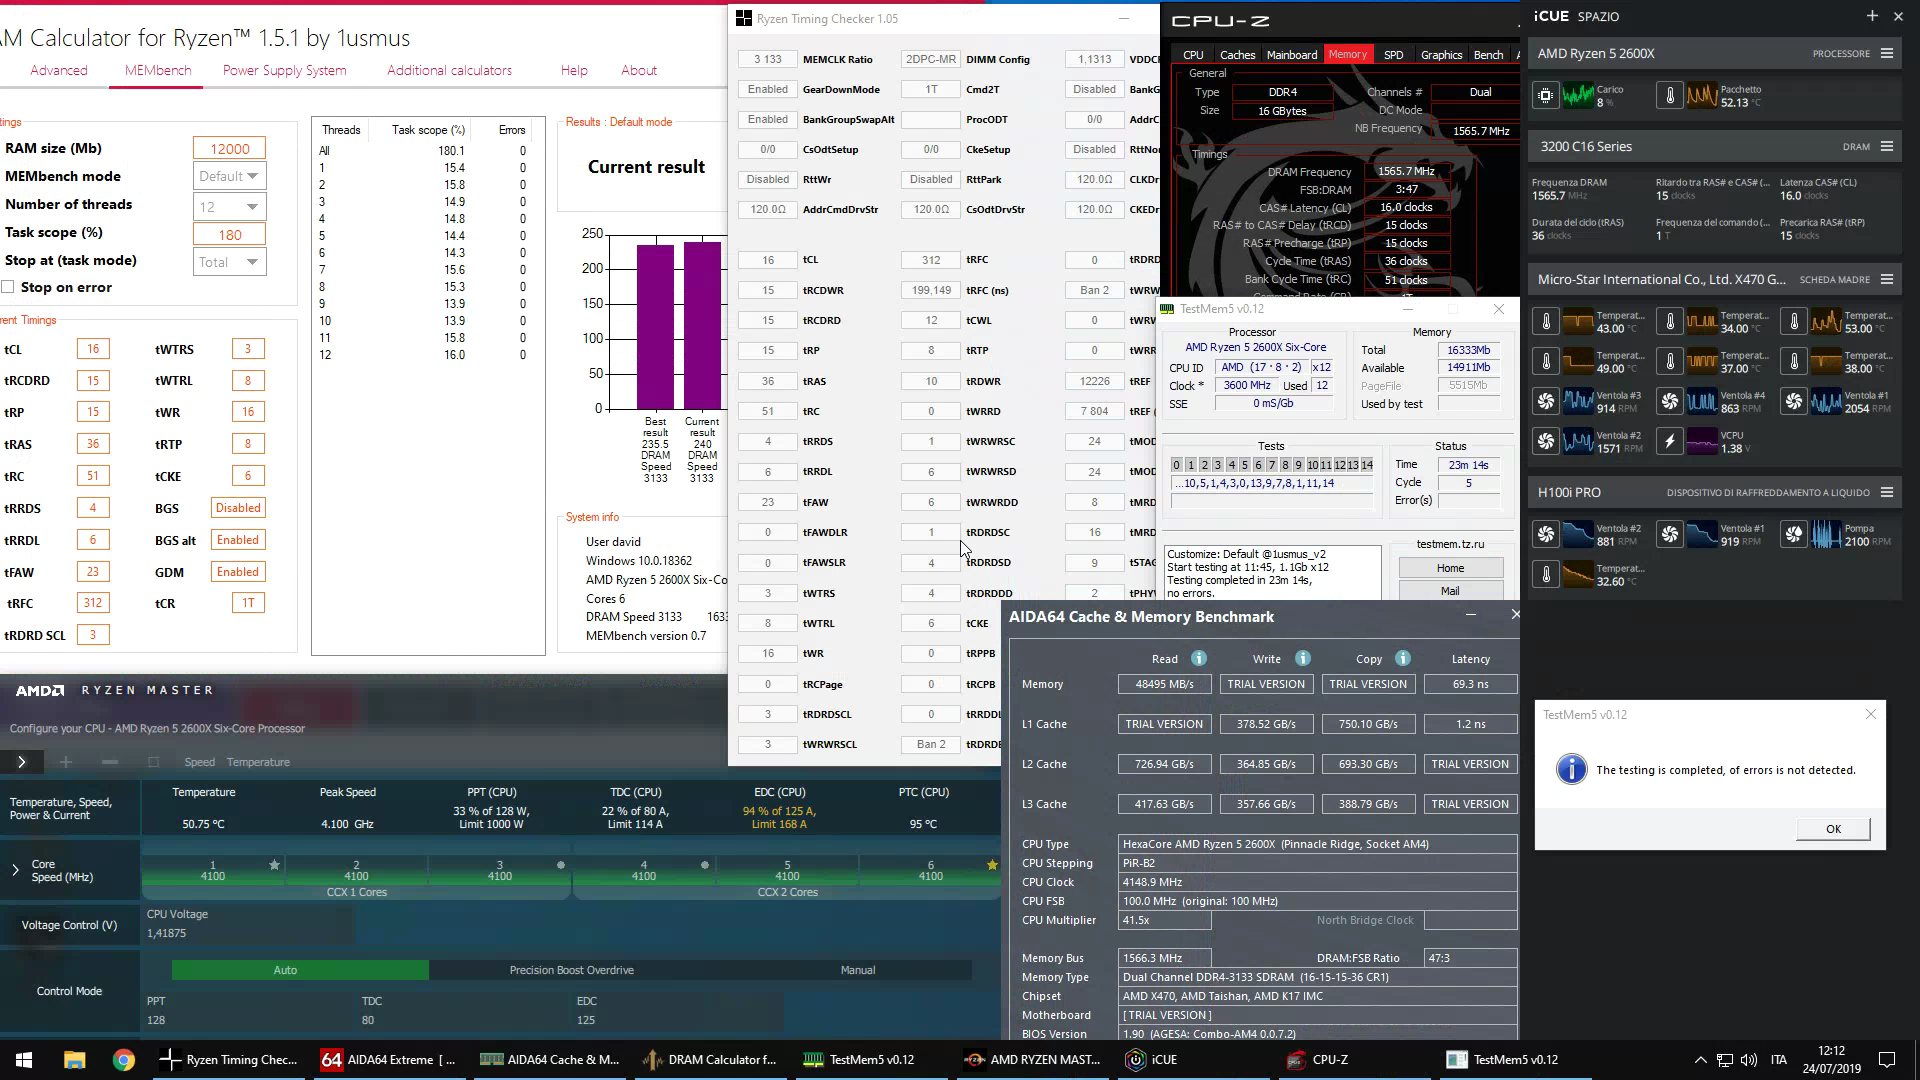Show hidden system tray icons
The height and width of the screenshot is (1080, 1920).
click(1700, 1060)
